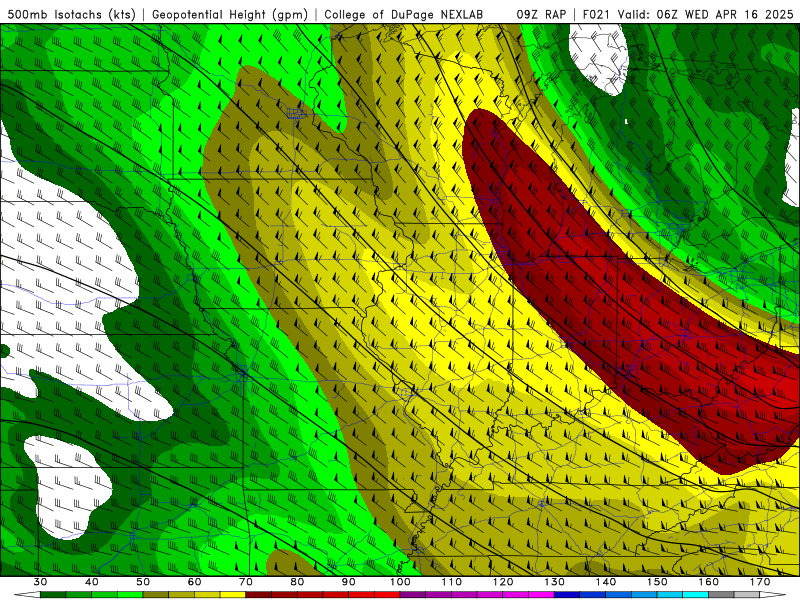Image resolution: width=800 pixels, height=600 pixels.
Task: Click the 100 label on the color scale
Action: click(400, 582)
